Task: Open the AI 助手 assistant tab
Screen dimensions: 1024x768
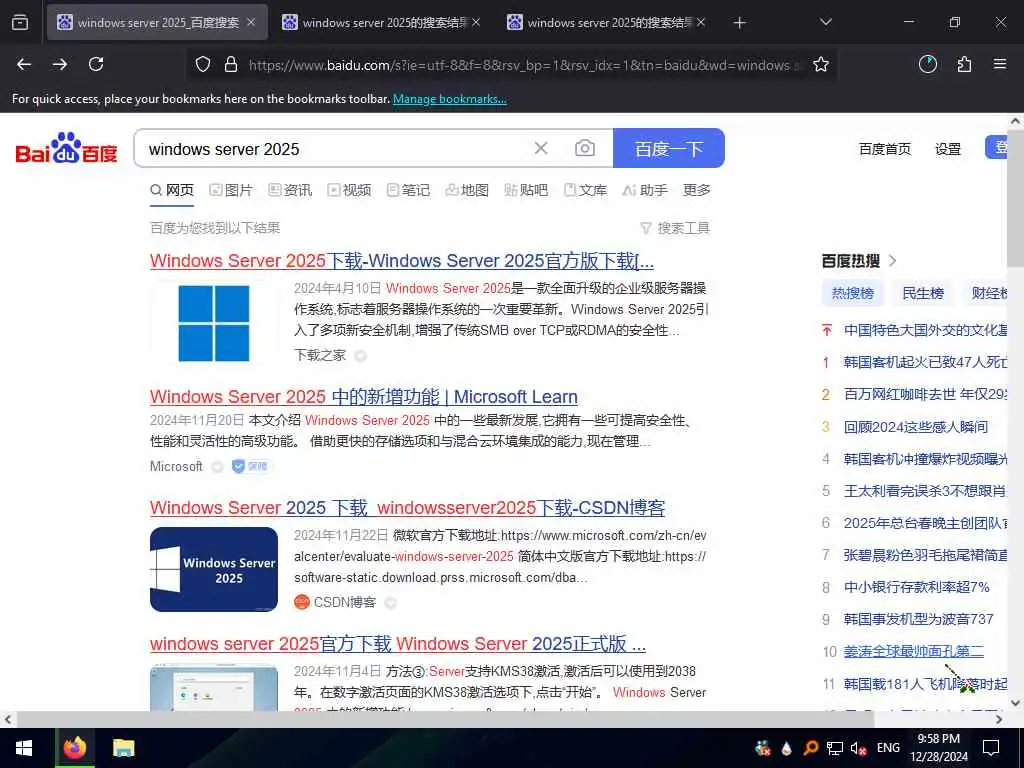Action: [x=645, y=190]
